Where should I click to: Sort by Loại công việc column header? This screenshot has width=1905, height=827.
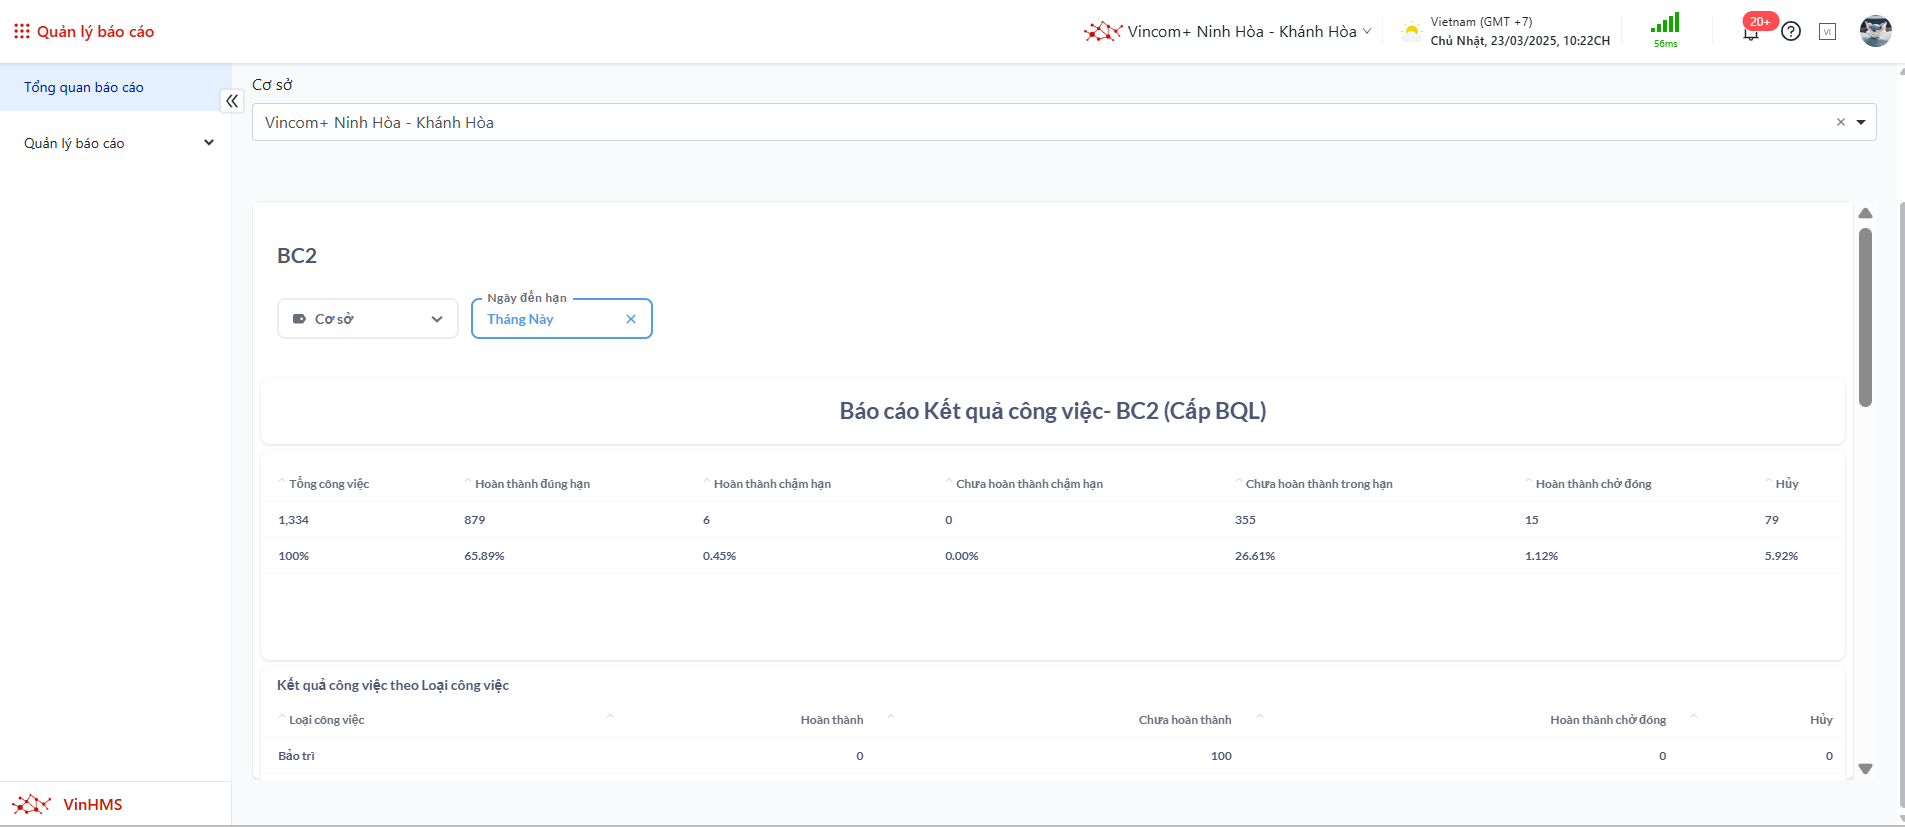(326, 720)
